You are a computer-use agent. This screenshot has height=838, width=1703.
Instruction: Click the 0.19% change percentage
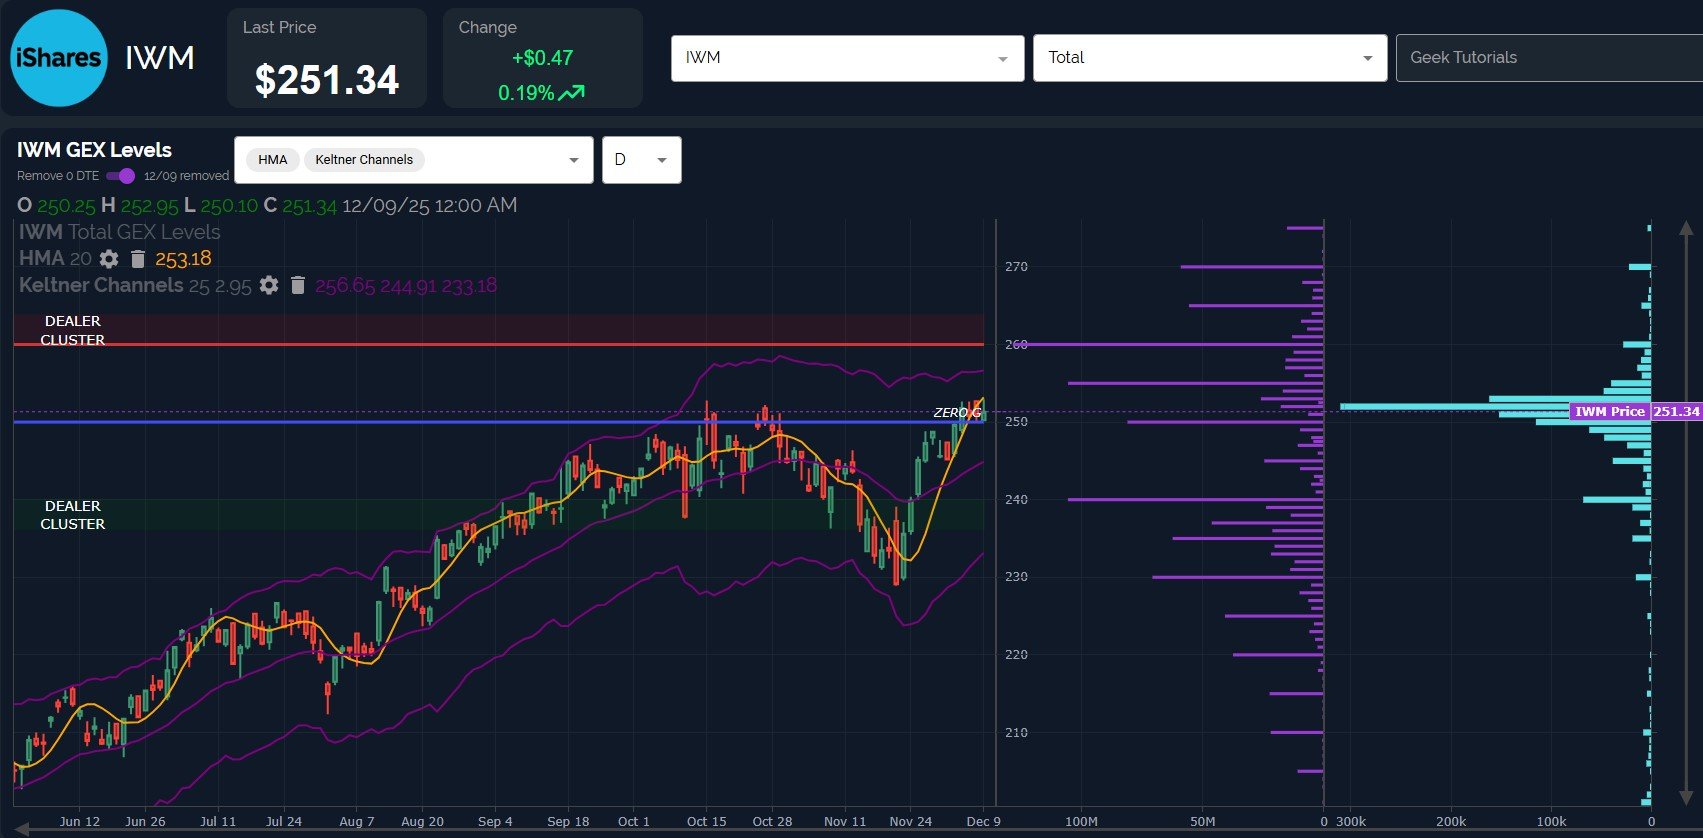tap(526, 93)
